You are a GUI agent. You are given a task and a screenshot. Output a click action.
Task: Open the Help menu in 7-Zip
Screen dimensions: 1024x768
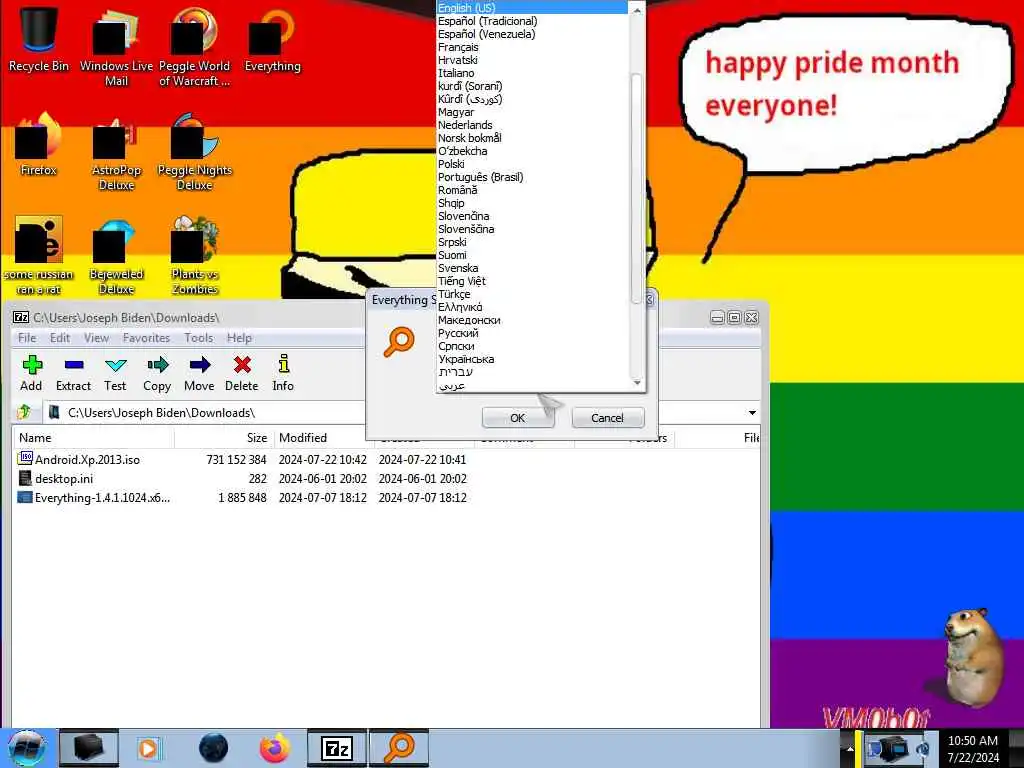point(239,338)
